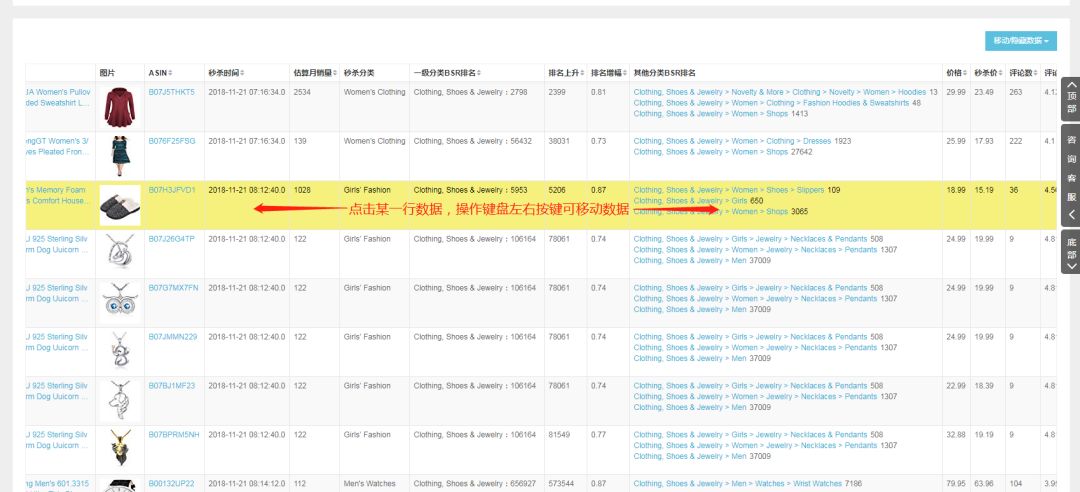Jump to page top with 顶部 button
Image resolution: width=1080 pixels, height=492 pixels.
coord(1071,99)
